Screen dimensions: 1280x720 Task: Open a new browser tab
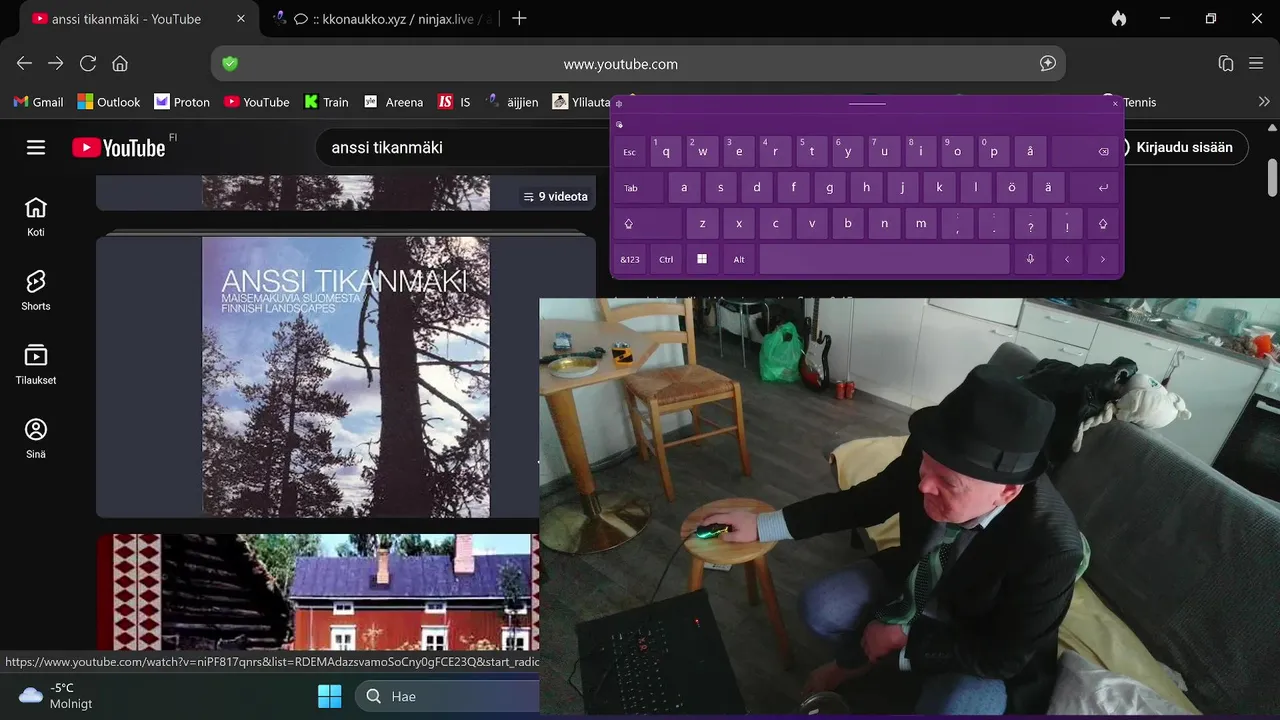(x=519, y=18)
